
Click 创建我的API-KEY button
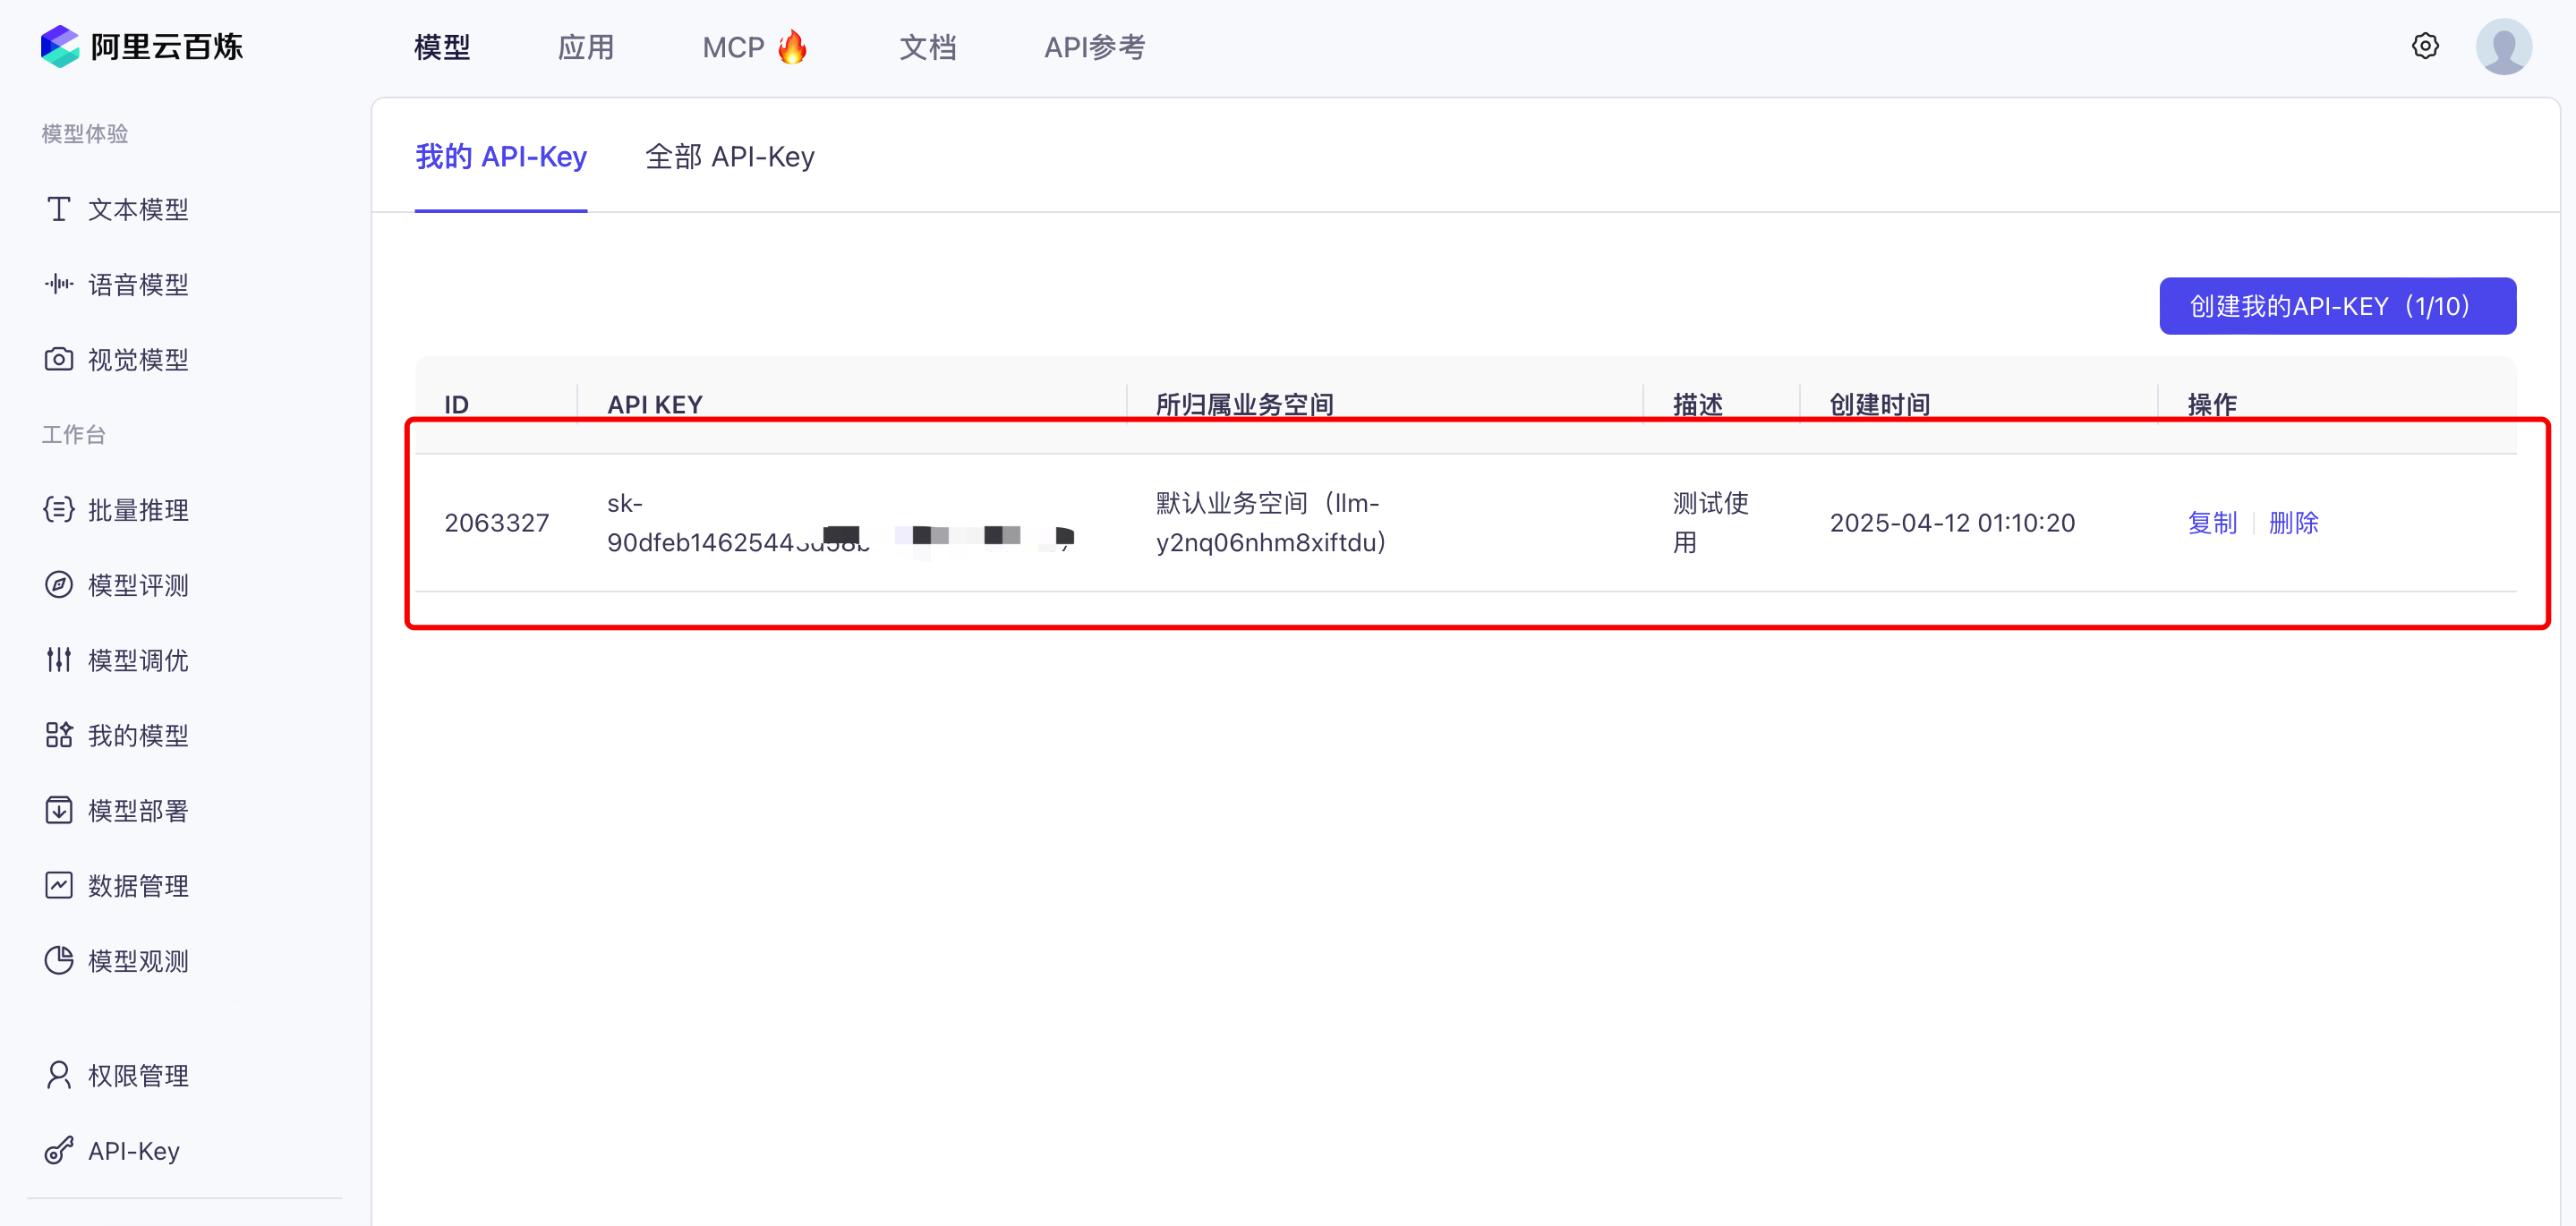[x=2336, y=306]
